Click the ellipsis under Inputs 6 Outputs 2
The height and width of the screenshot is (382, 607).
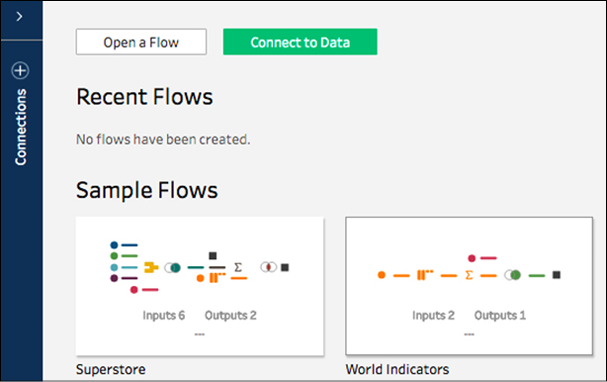tap(199, 334)
